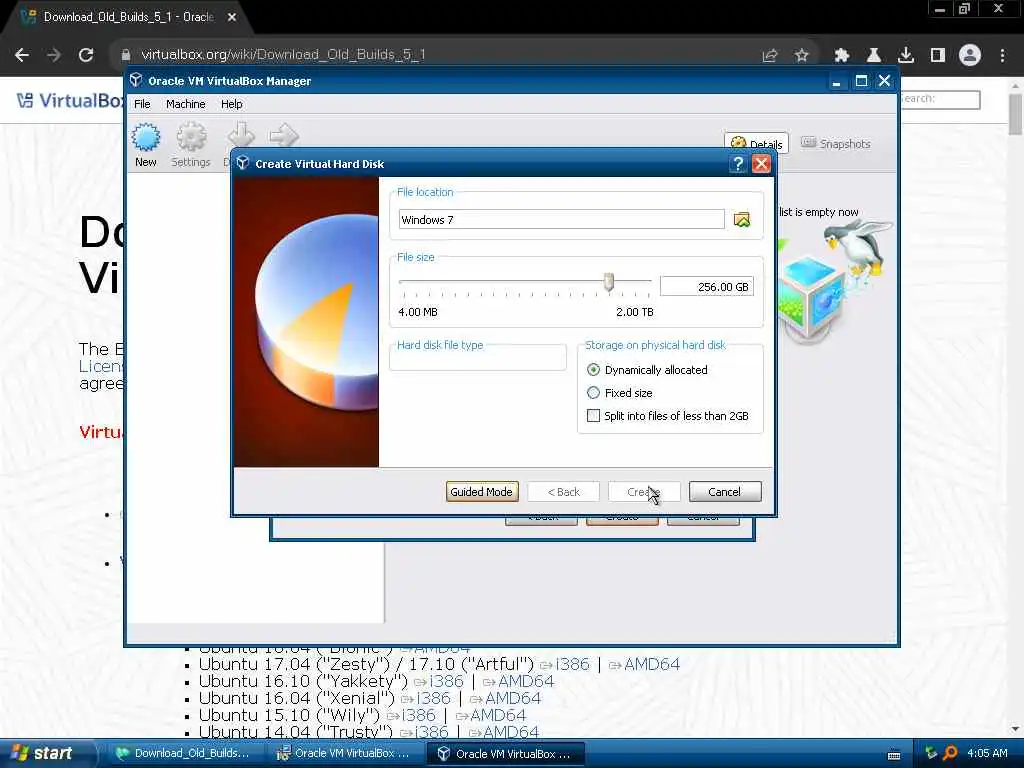This screenshot has height=768, width=1024.
Task: Click the 4:05 AM clock
Action: [x=987, y=753]
